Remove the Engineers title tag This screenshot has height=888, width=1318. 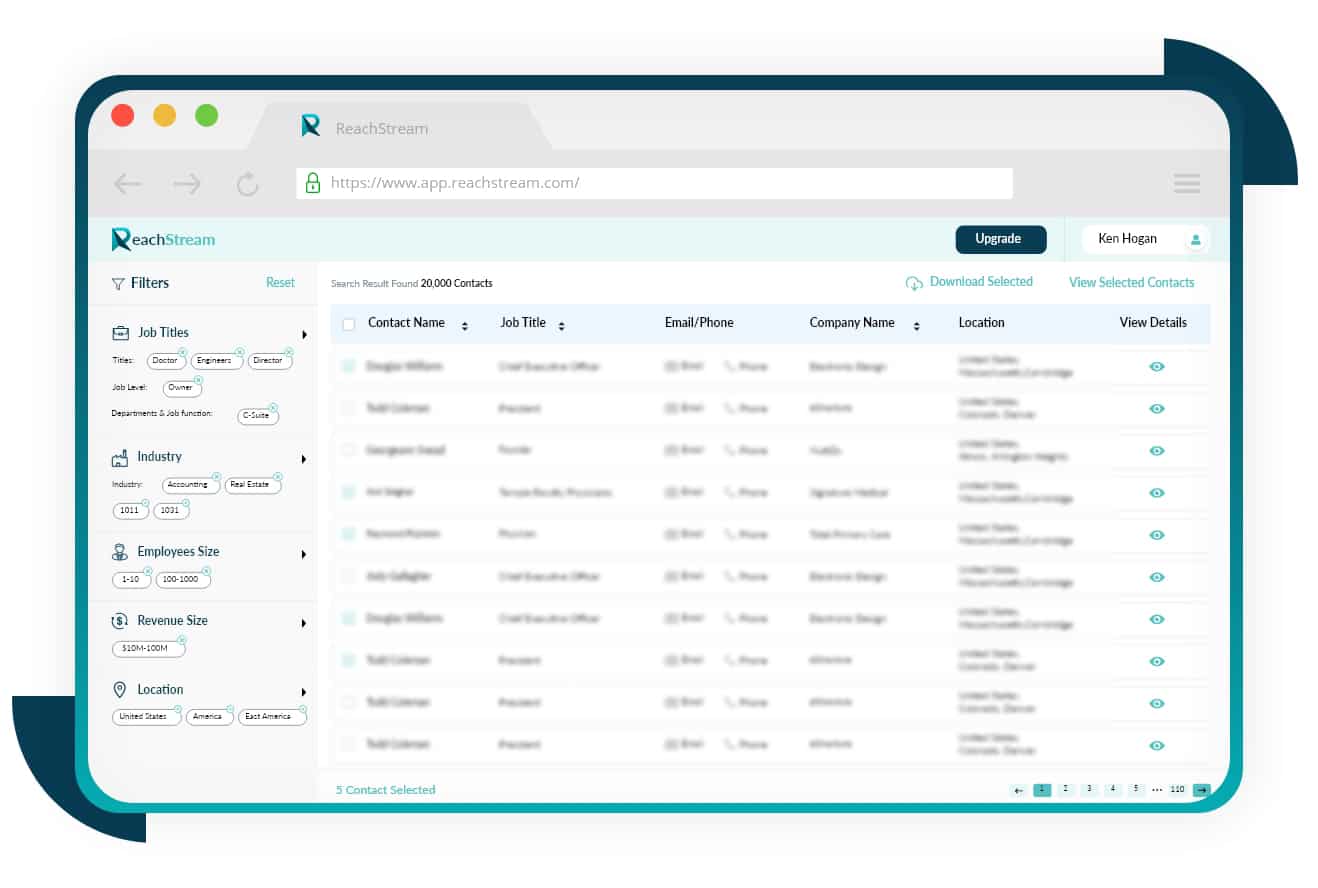click(239, 352)
